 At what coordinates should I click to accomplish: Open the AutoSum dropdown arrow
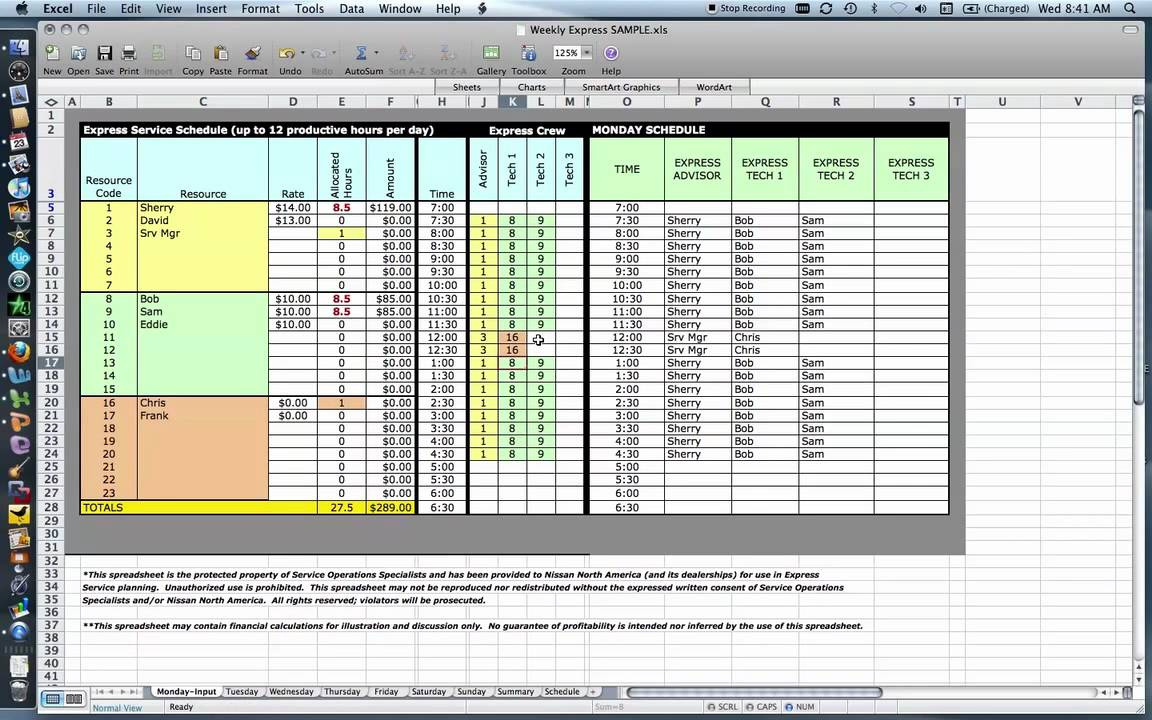click(x=377, y=52)
